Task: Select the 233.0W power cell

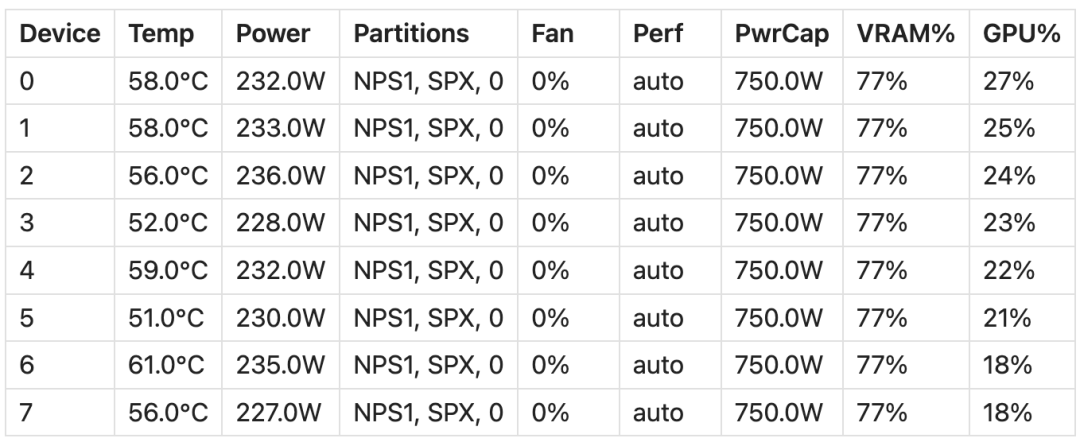Action: pos(280,128)
